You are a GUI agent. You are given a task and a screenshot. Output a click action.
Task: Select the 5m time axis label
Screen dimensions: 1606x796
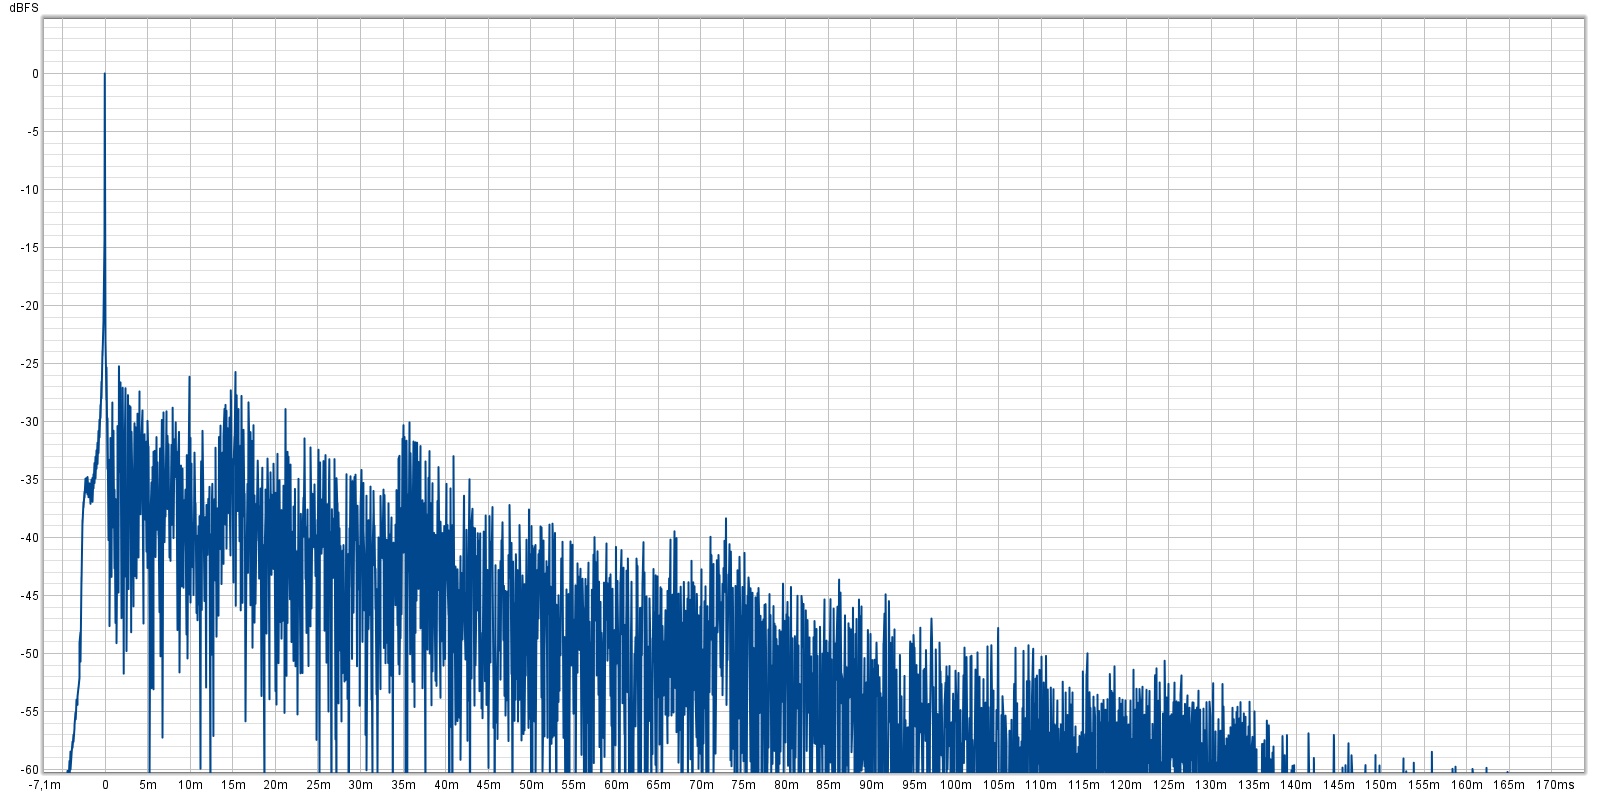[x=148, y=785]
